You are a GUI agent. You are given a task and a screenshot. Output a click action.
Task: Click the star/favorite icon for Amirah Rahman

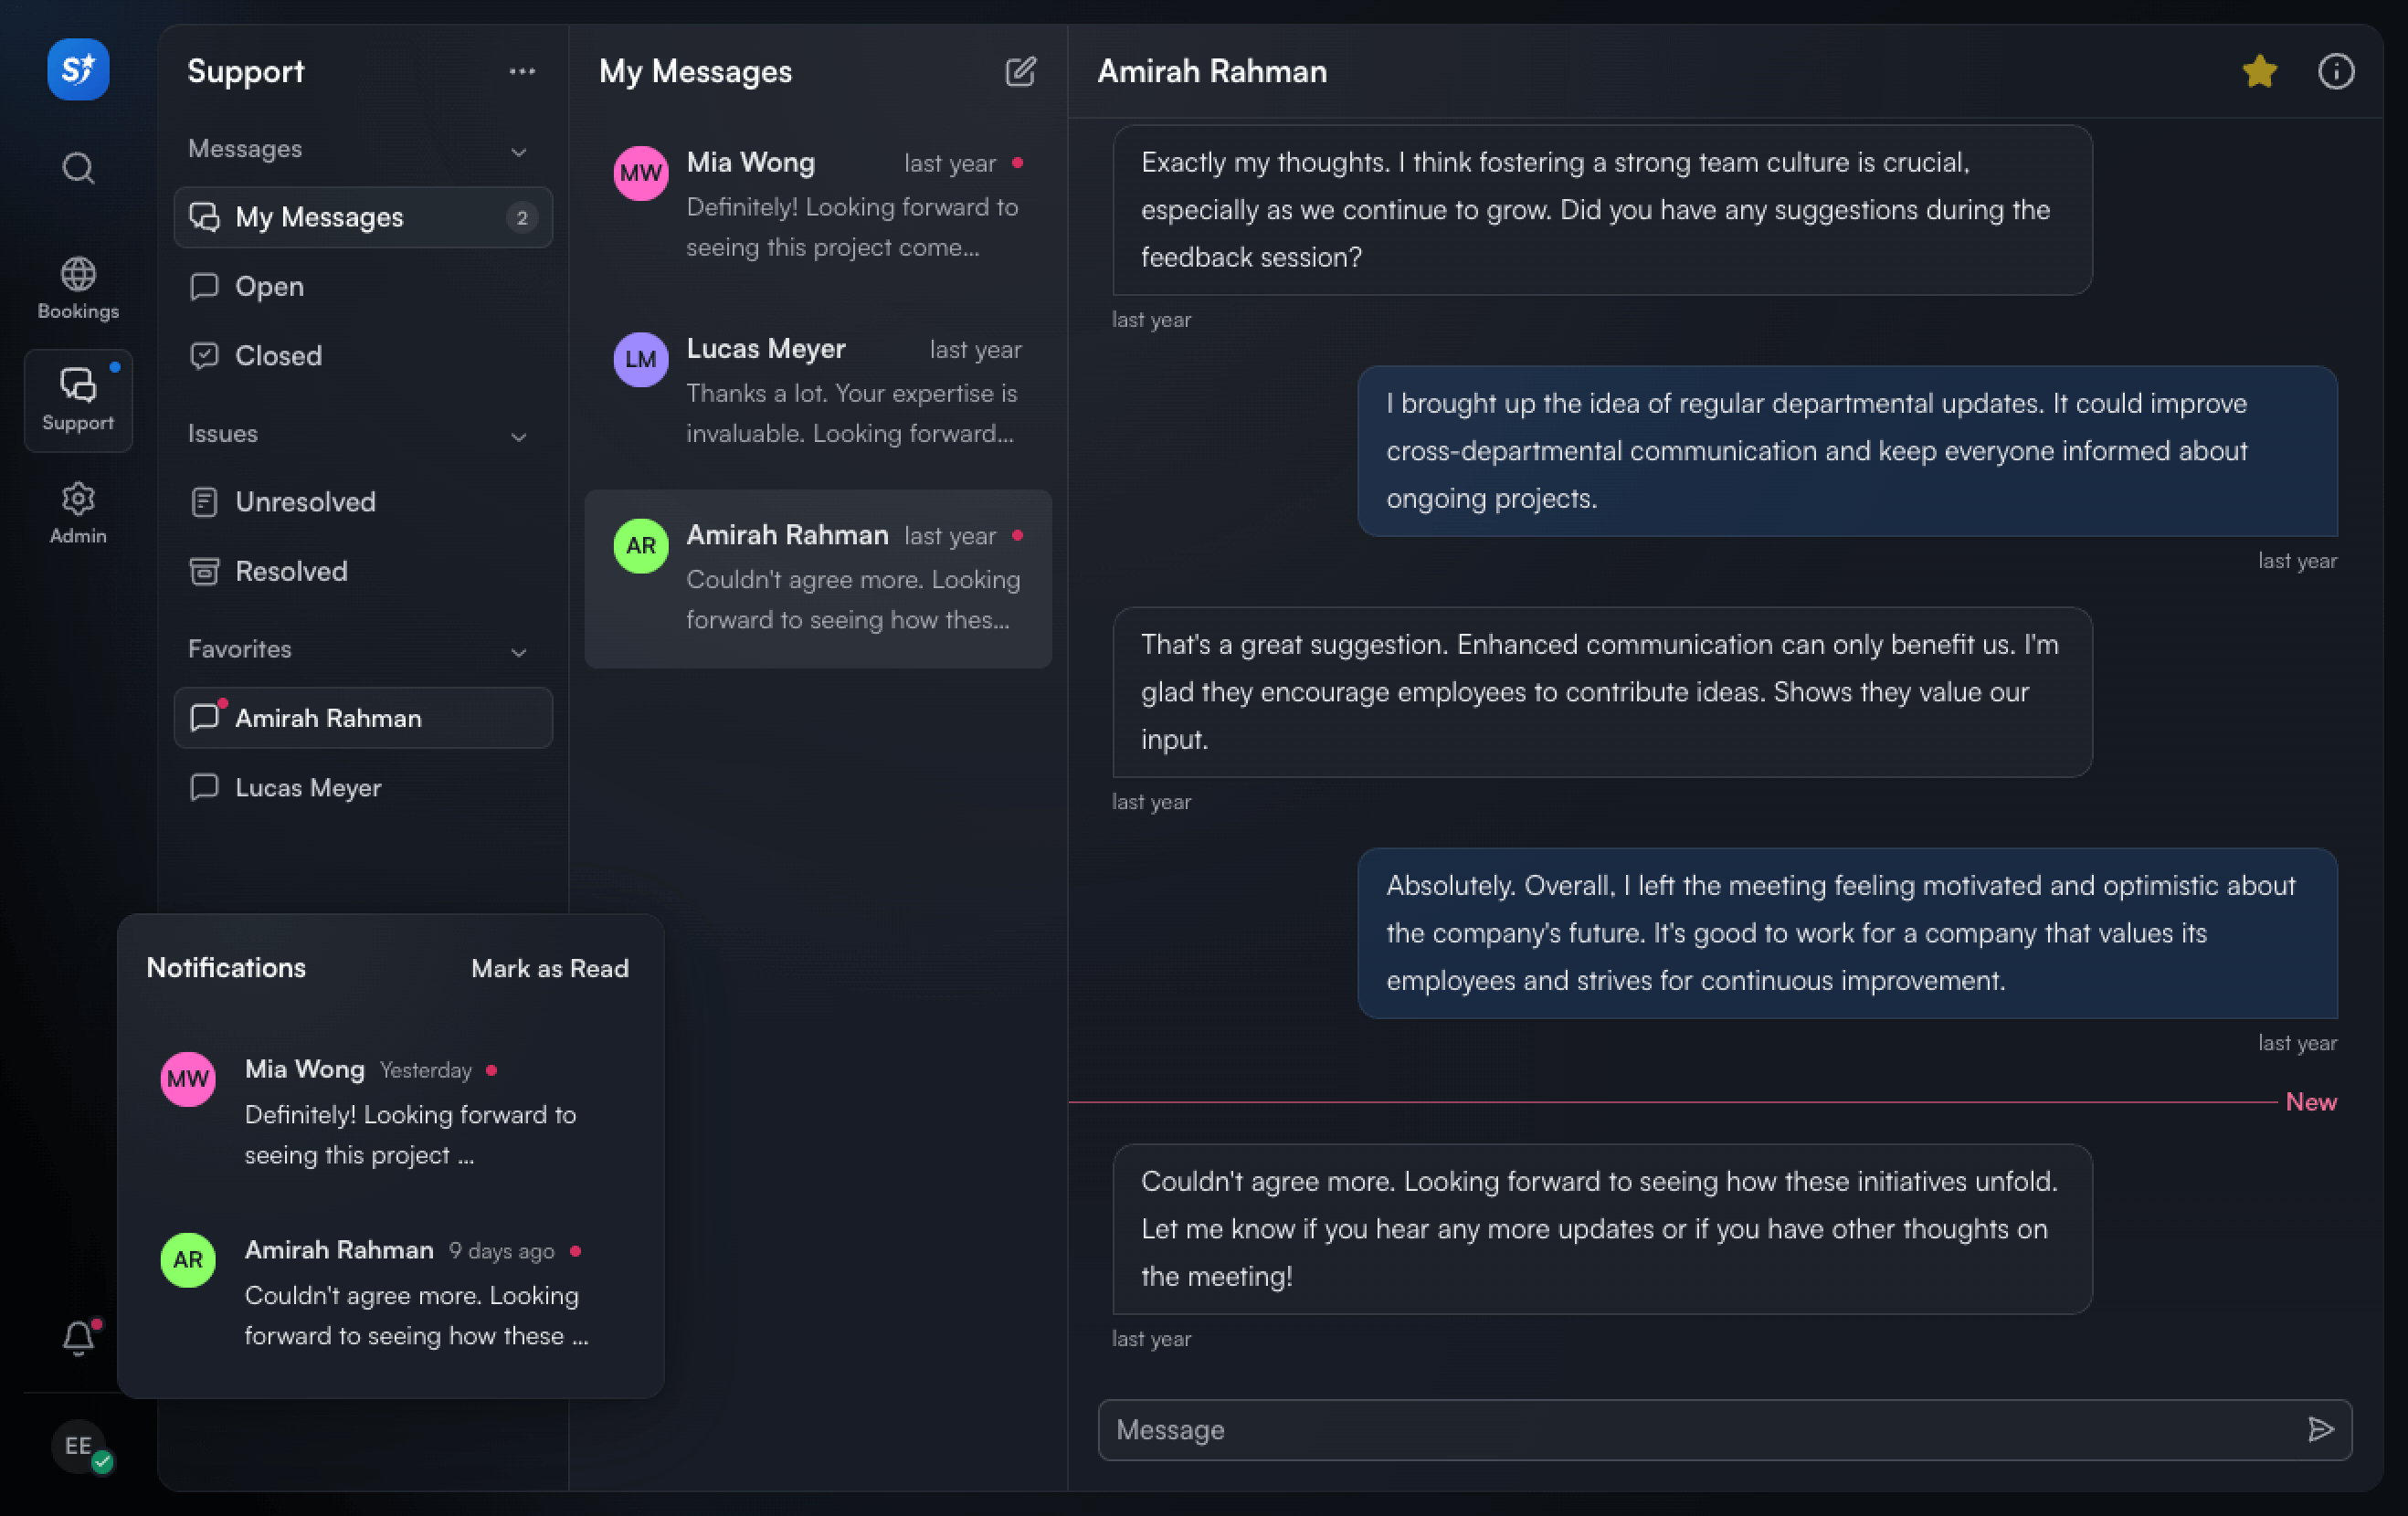click(2258, 69)
